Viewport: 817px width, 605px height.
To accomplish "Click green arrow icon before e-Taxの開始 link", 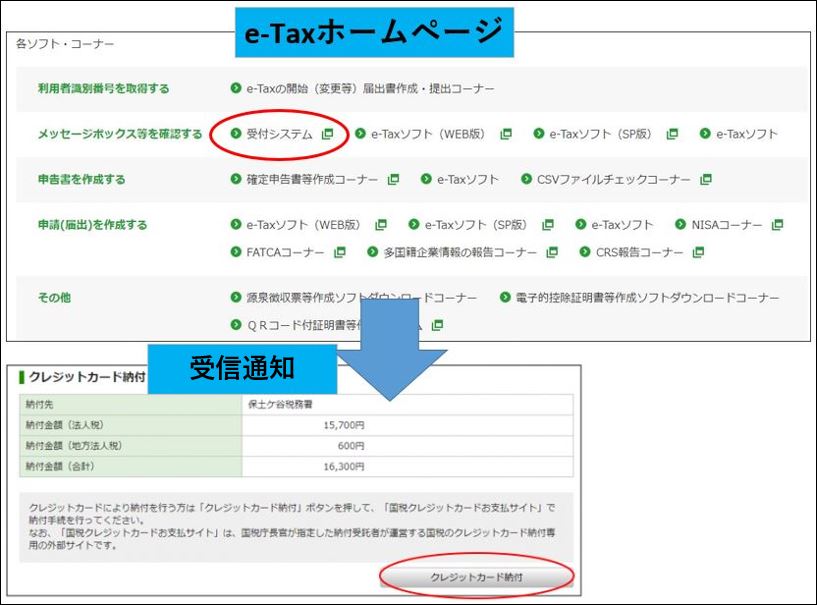I will coord(236,88).
